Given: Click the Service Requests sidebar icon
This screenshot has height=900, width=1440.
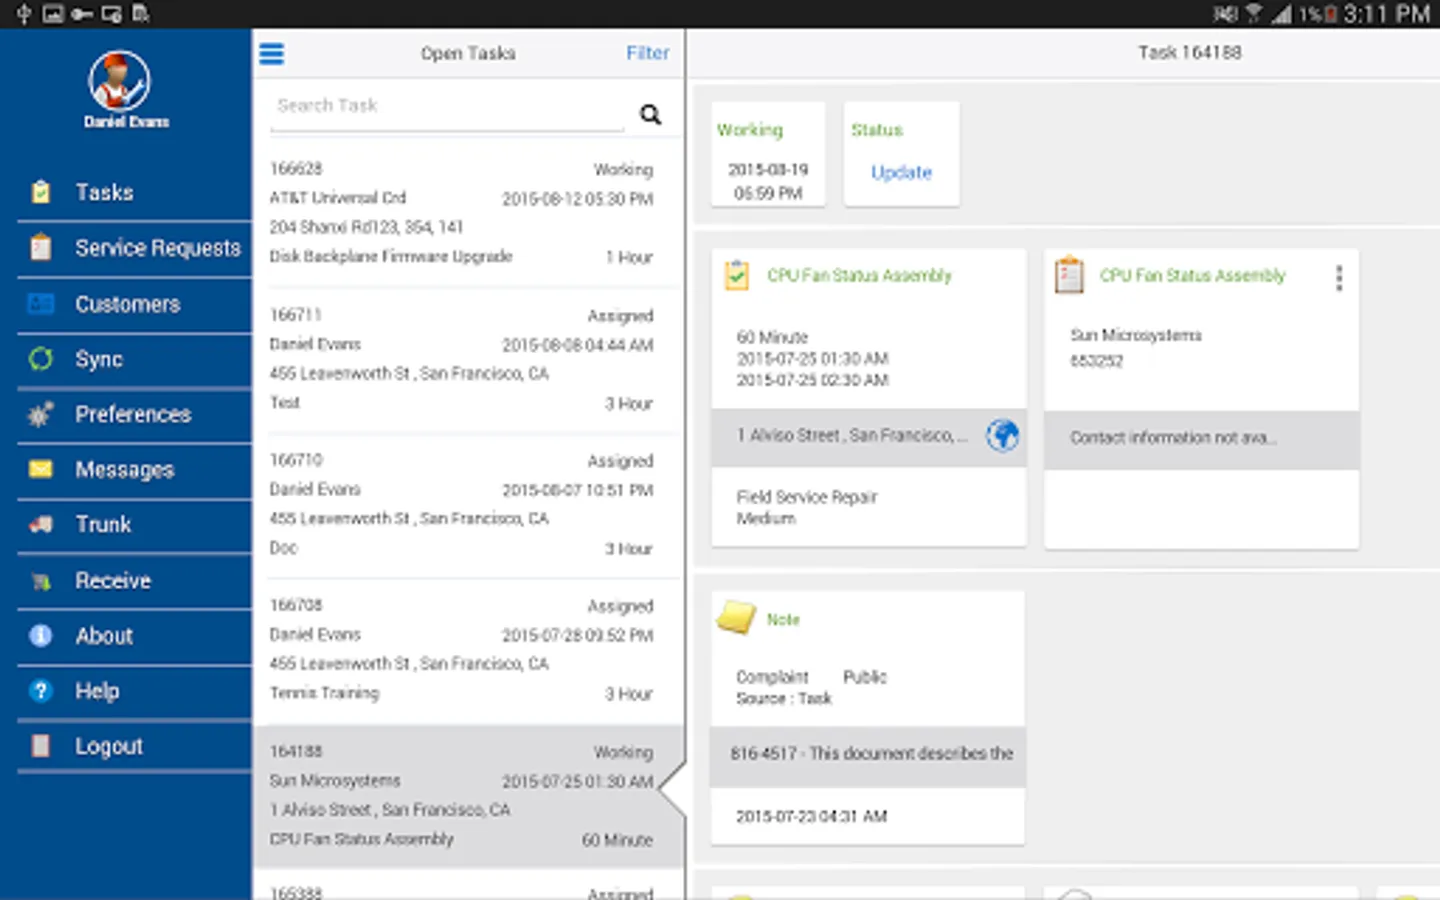Looking at the screenshot, I should 41,247.
